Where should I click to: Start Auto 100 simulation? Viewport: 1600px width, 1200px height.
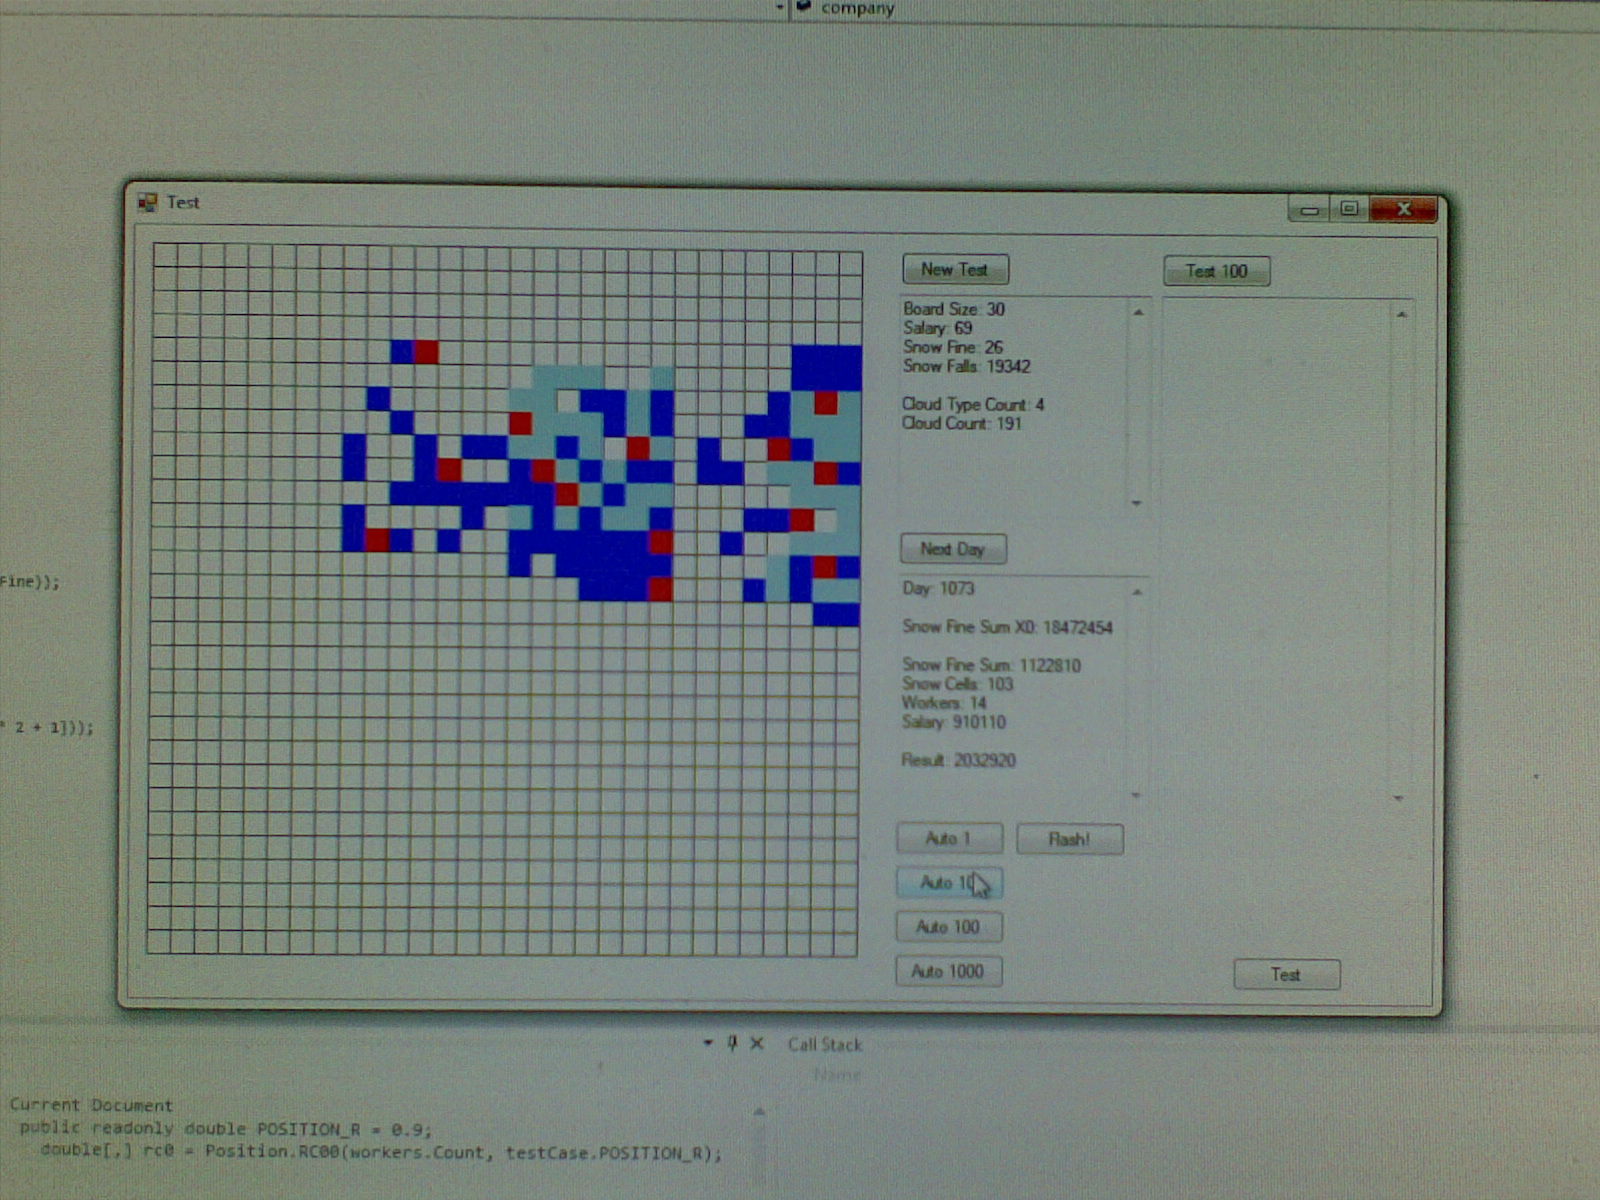[949, 927]
